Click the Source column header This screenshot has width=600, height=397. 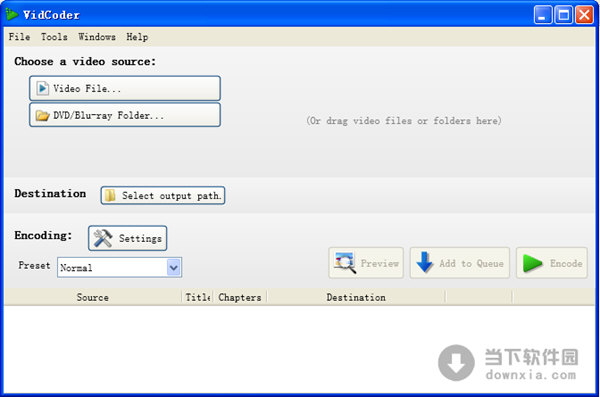coord(93,297)
